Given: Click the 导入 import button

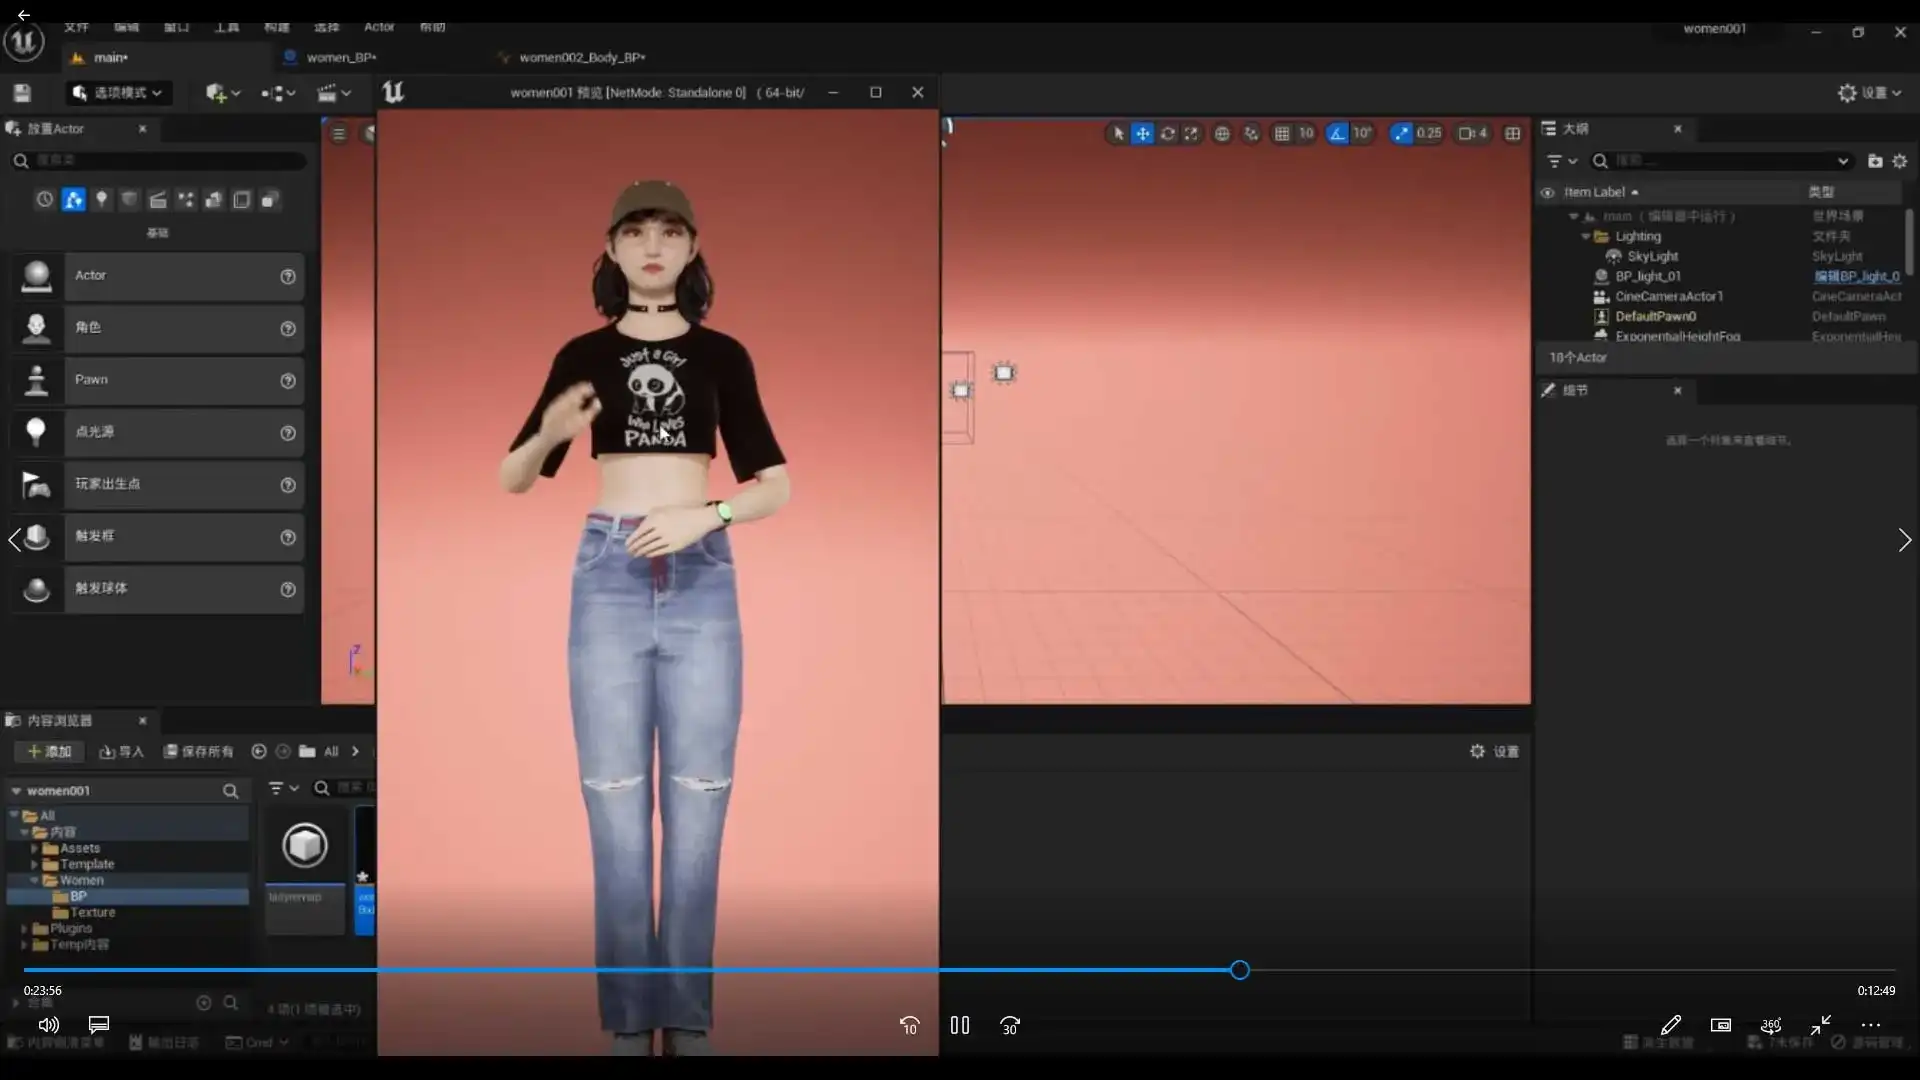Looking at the screenshot, I should [x=122, y=751].
